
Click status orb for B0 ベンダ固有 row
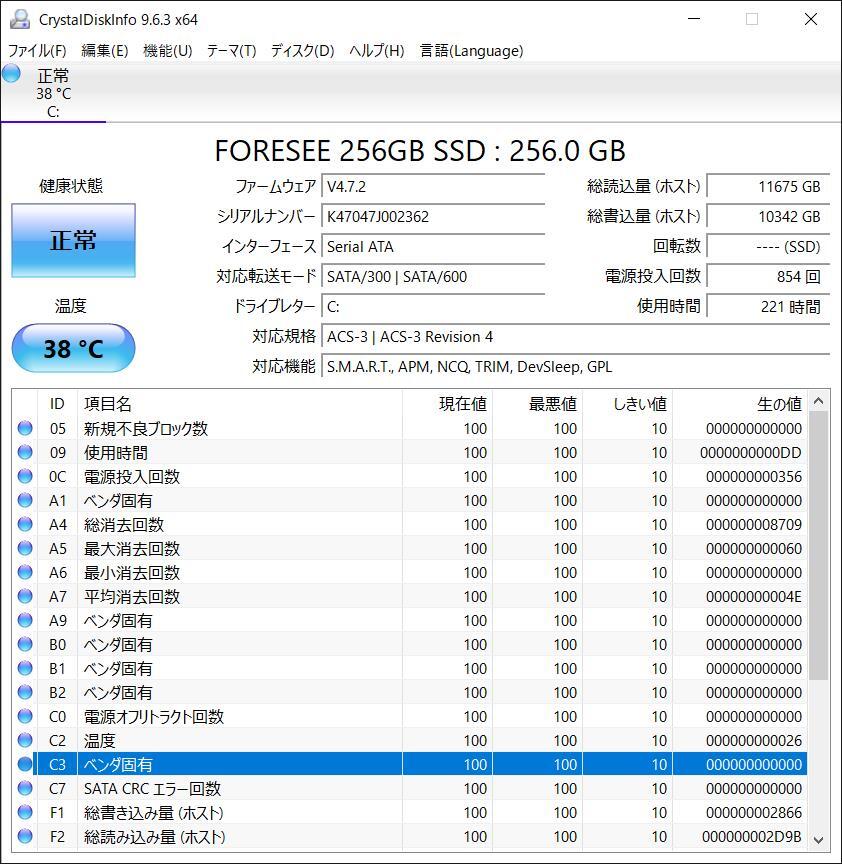pyautogui.click(x=25, y=644)
